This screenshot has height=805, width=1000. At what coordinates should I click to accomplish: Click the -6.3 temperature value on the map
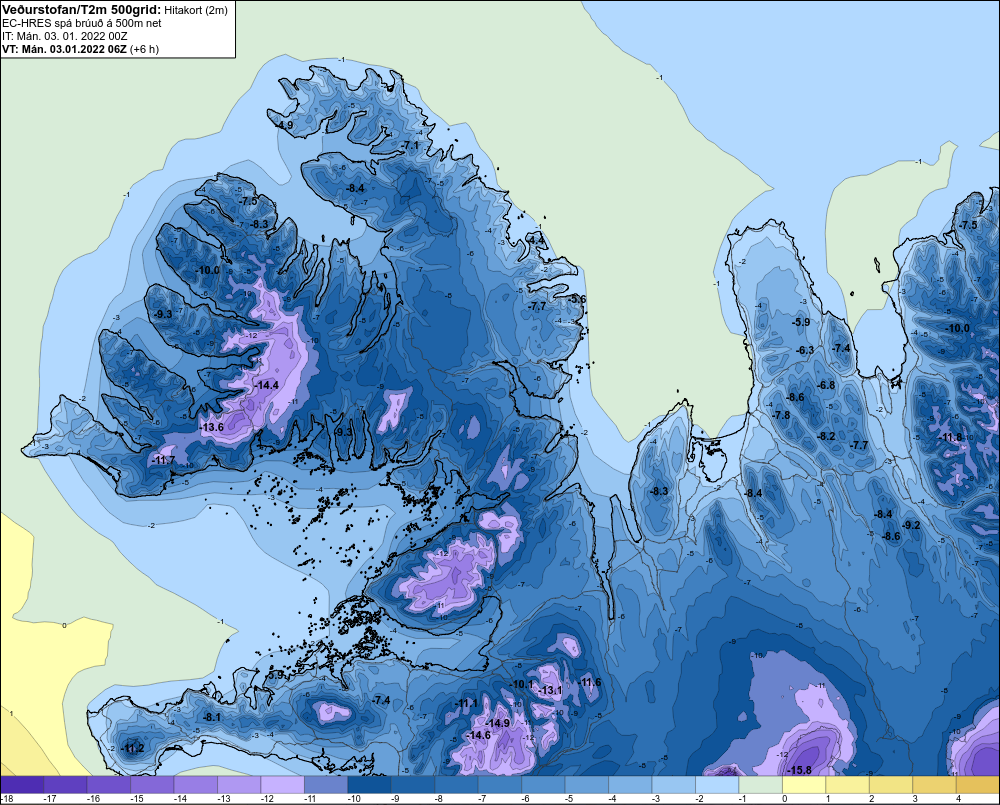(805, 350)
